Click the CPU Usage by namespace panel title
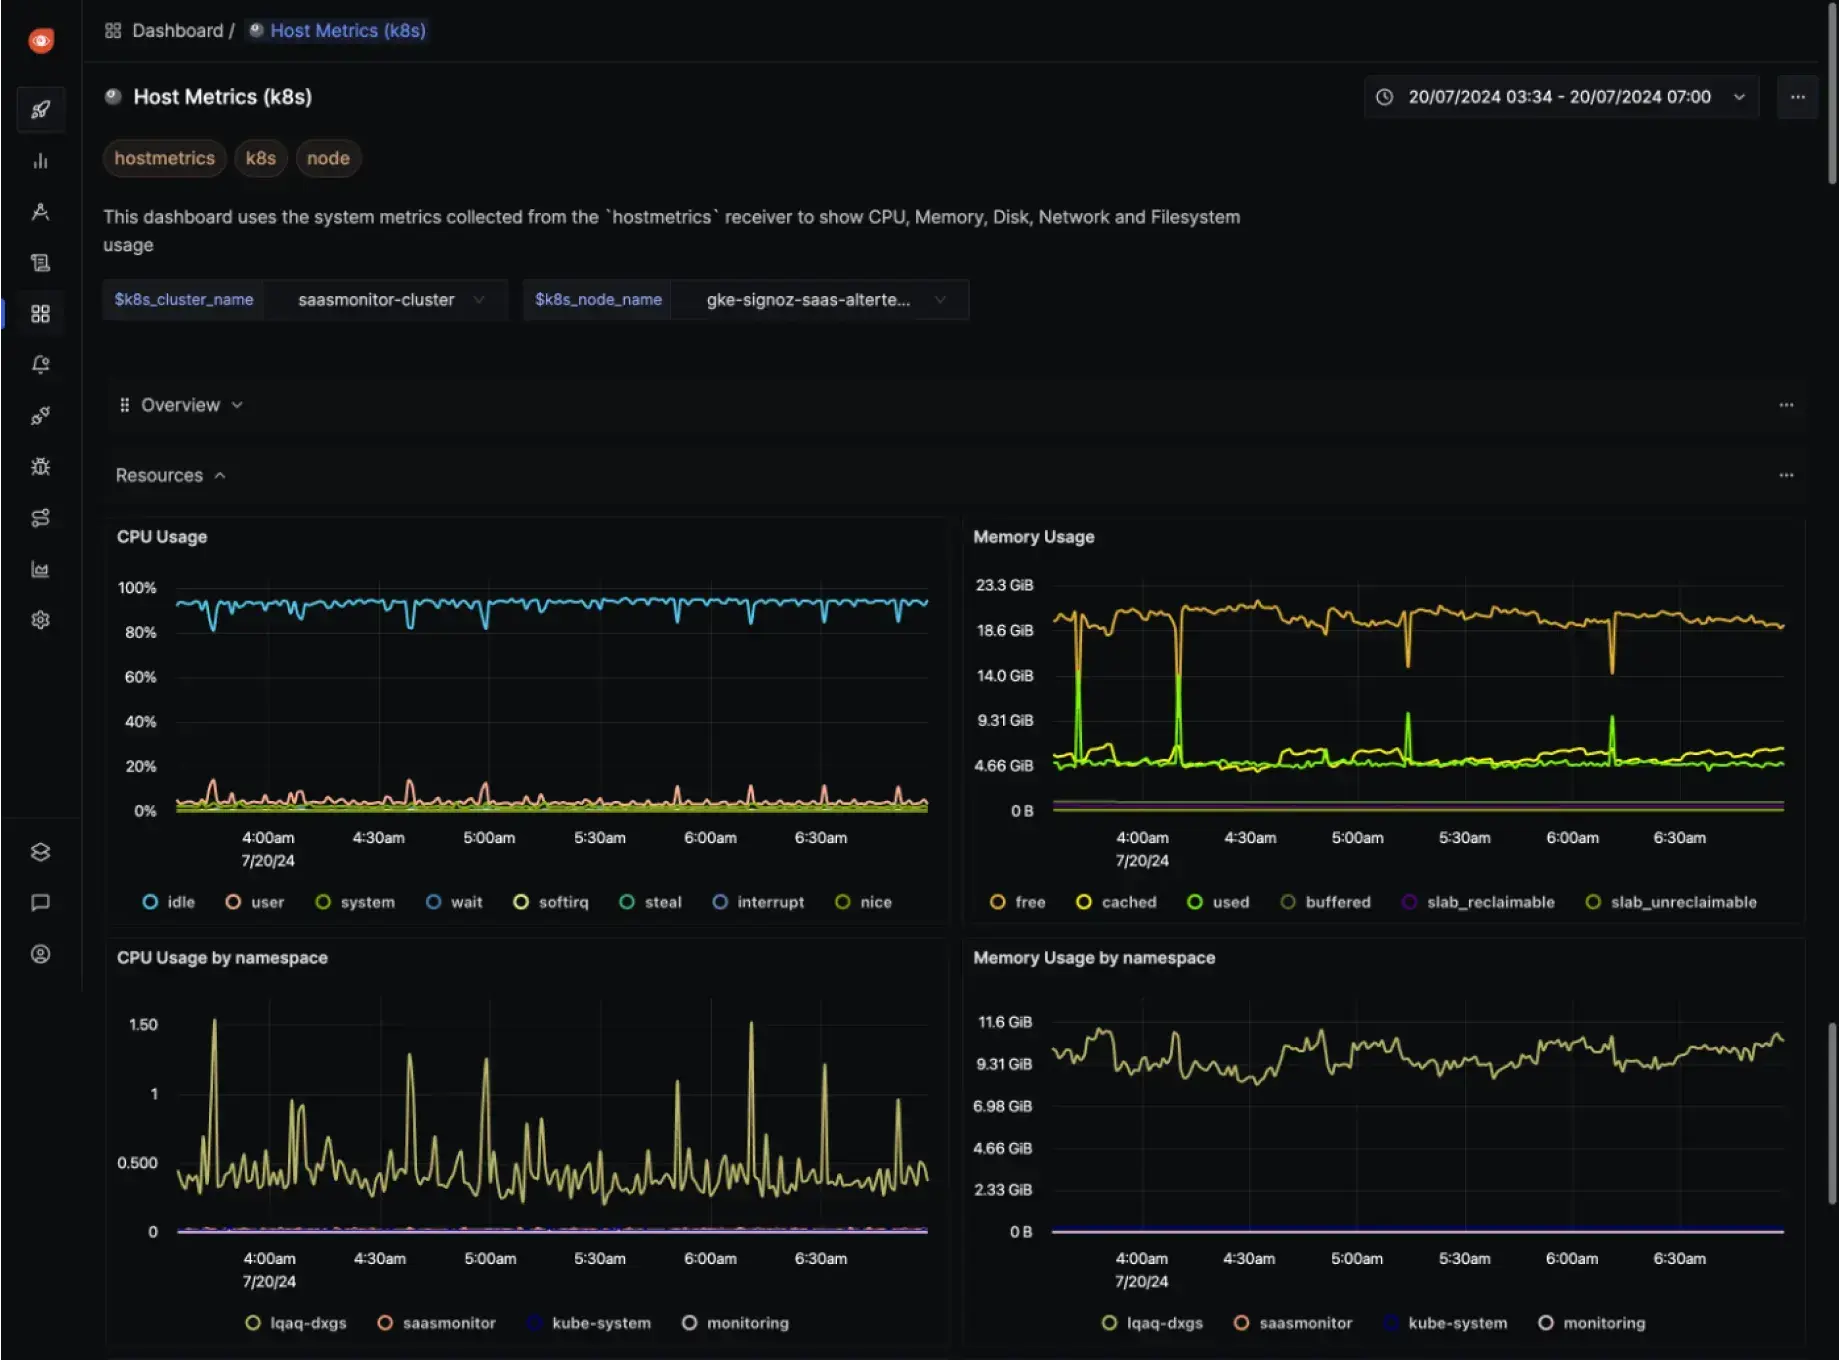This screenshot has width=1839, height=1360. coord(222,958)
